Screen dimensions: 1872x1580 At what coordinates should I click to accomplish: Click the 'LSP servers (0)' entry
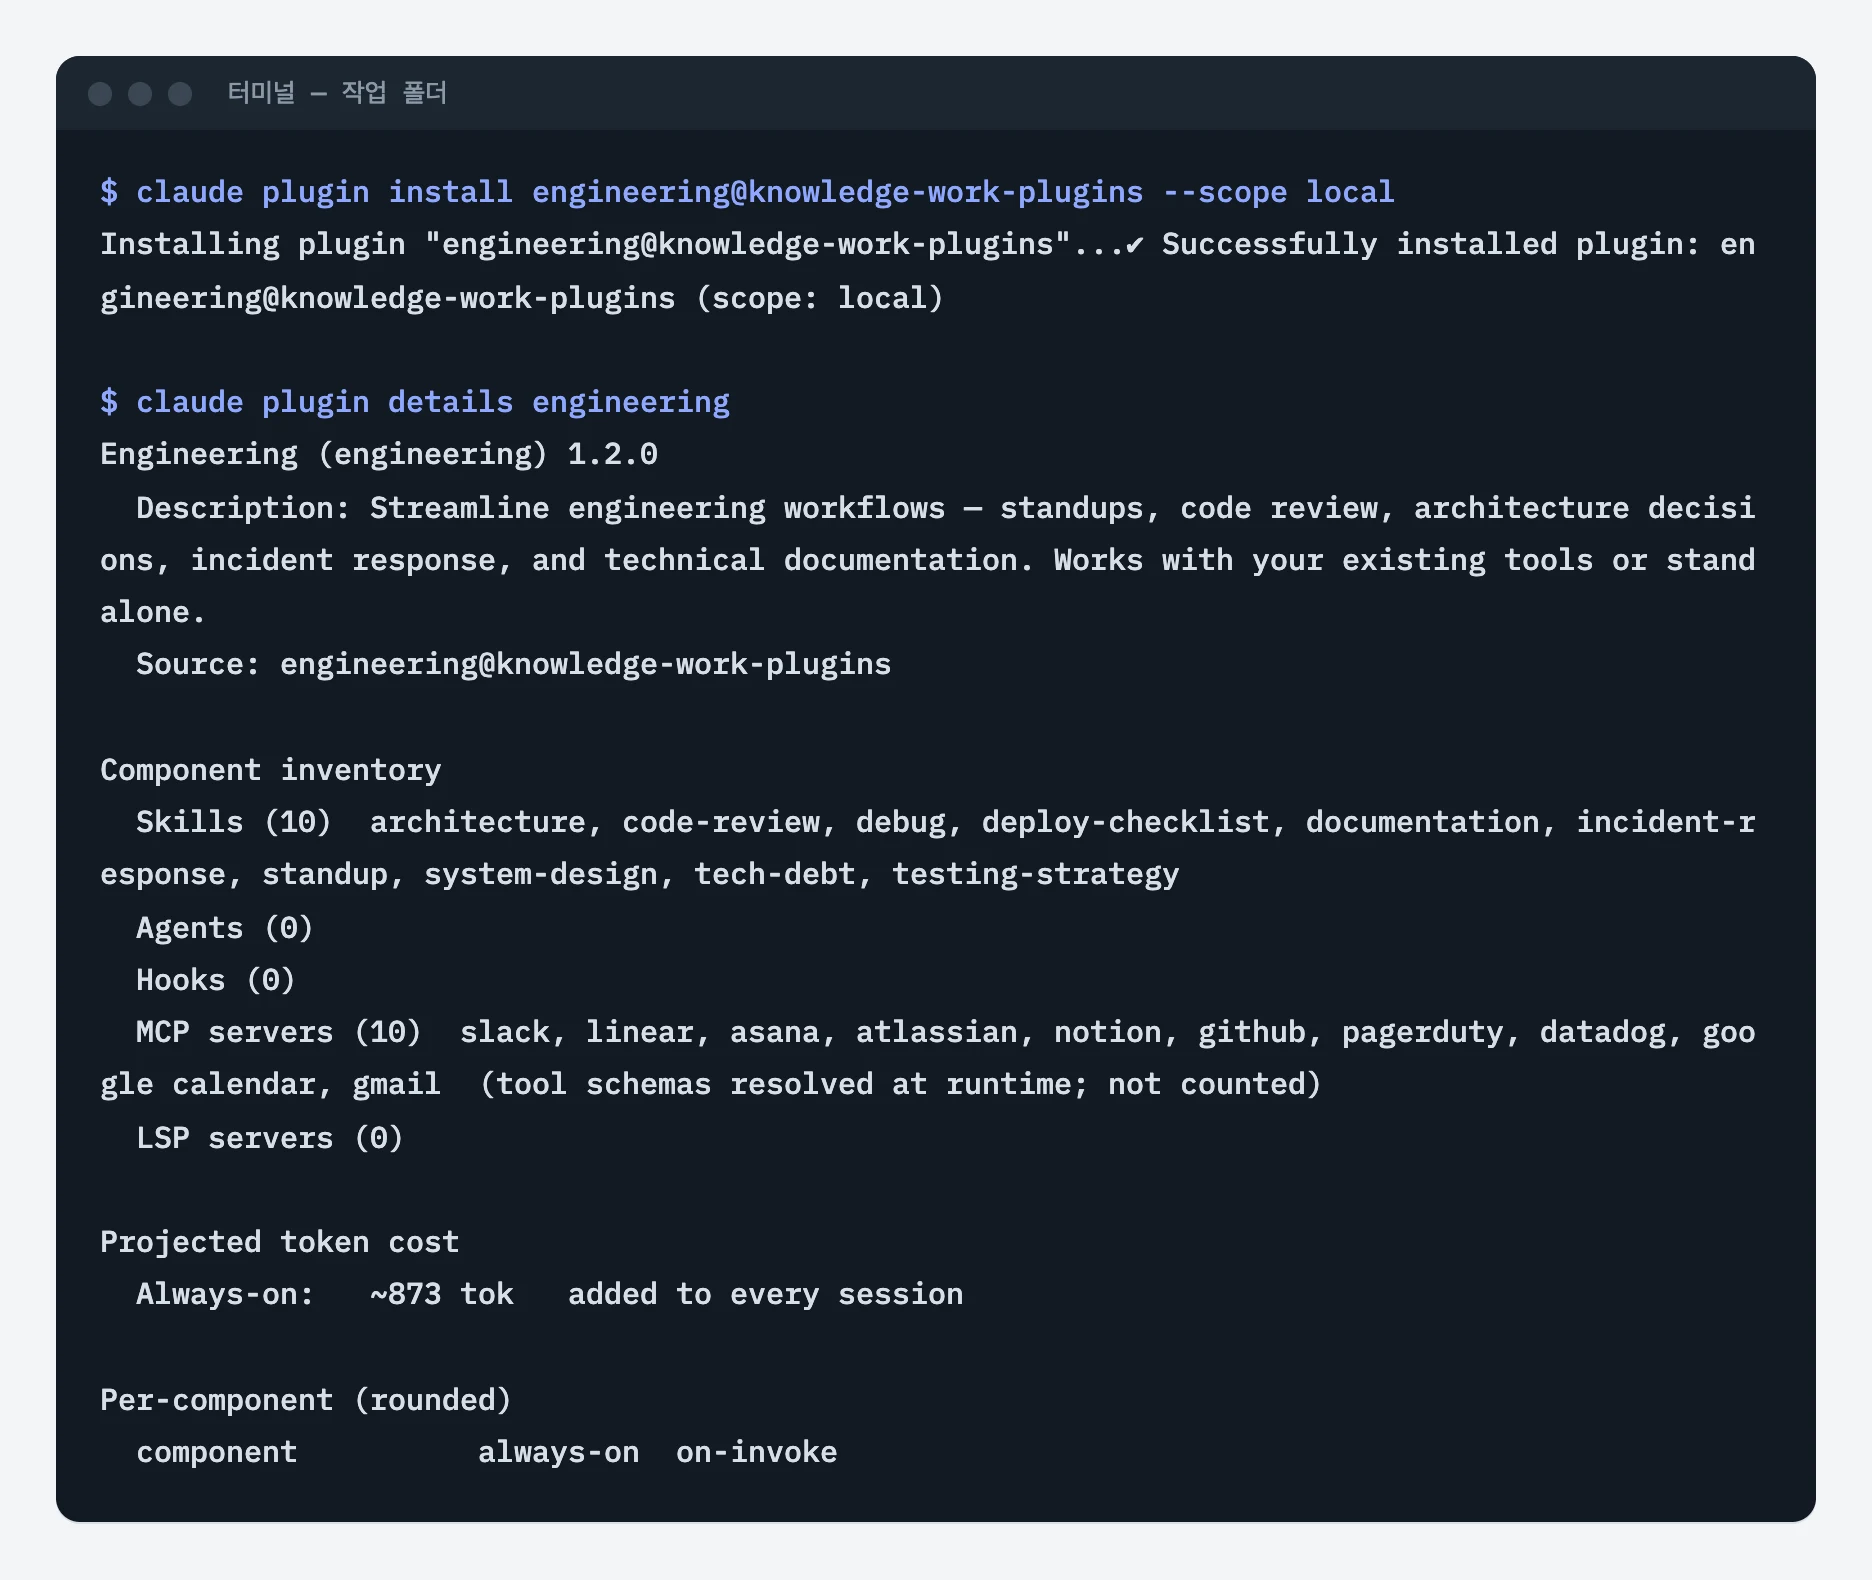click(269, 1138)
